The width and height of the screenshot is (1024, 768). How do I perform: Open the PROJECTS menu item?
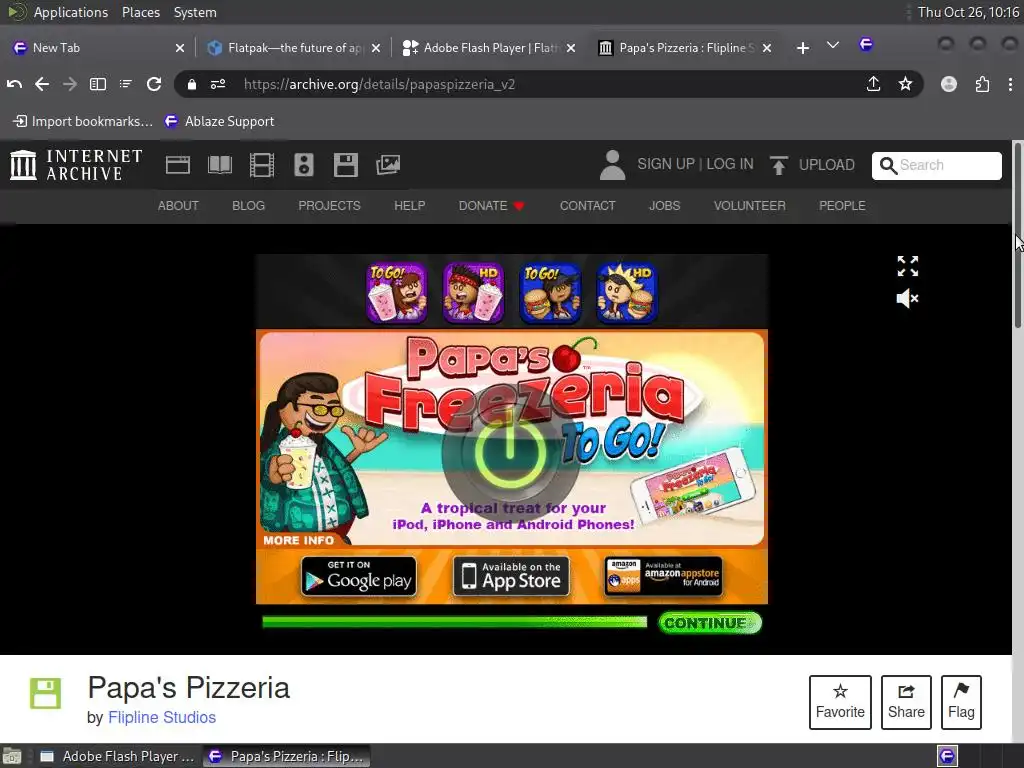[x=329, y=206]
